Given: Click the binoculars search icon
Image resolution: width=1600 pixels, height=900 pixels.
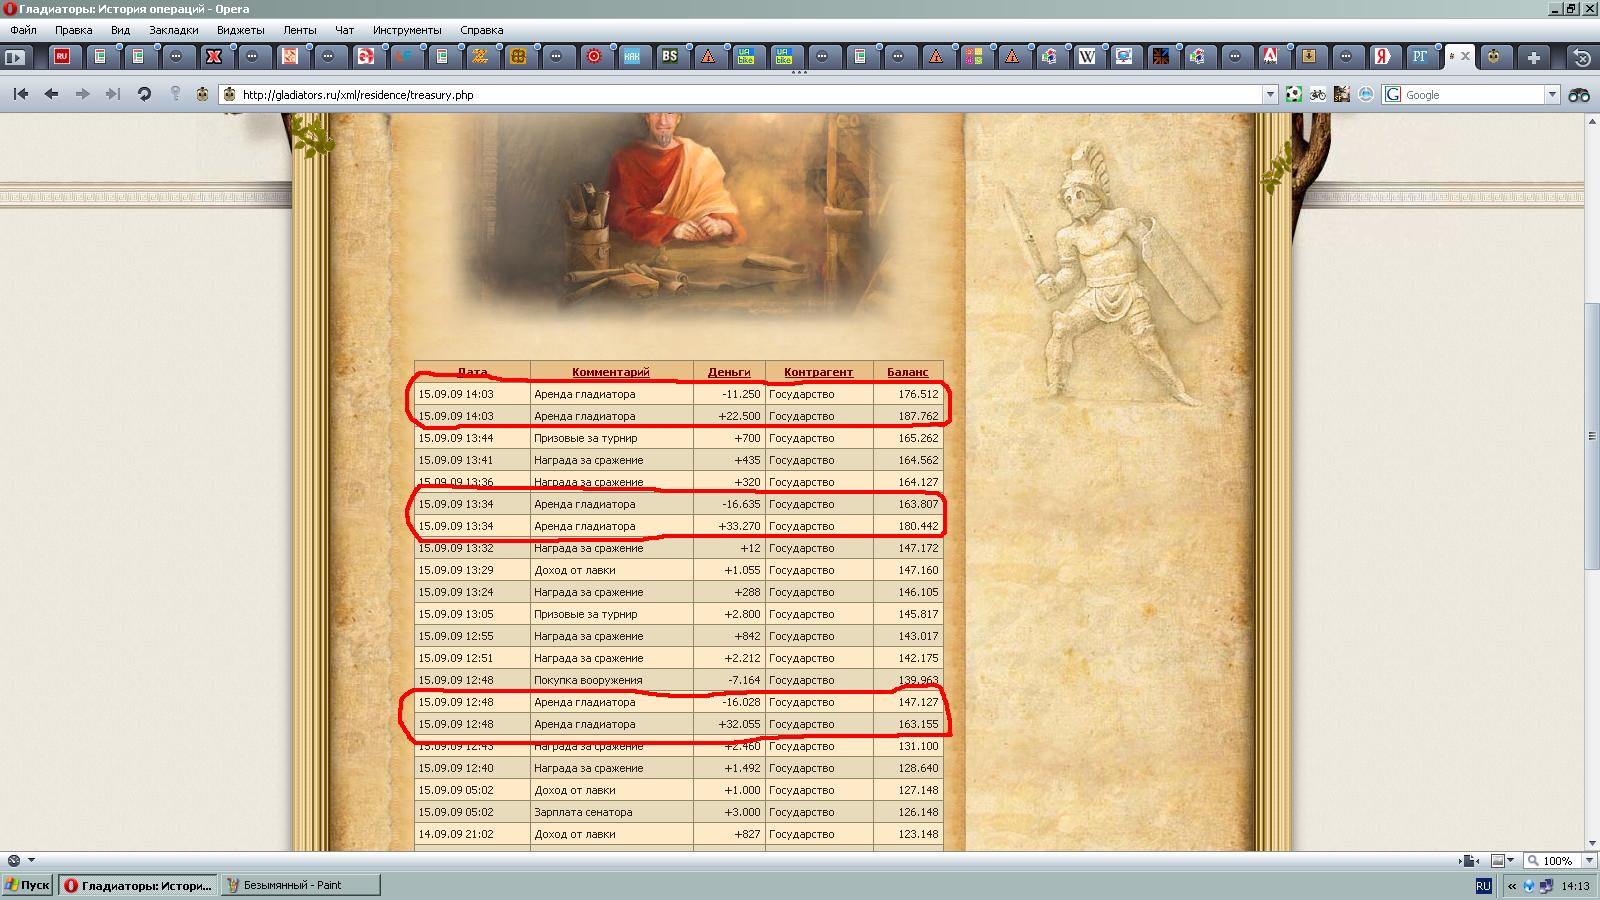Looking at the screenshot, I should point(1579,95).
